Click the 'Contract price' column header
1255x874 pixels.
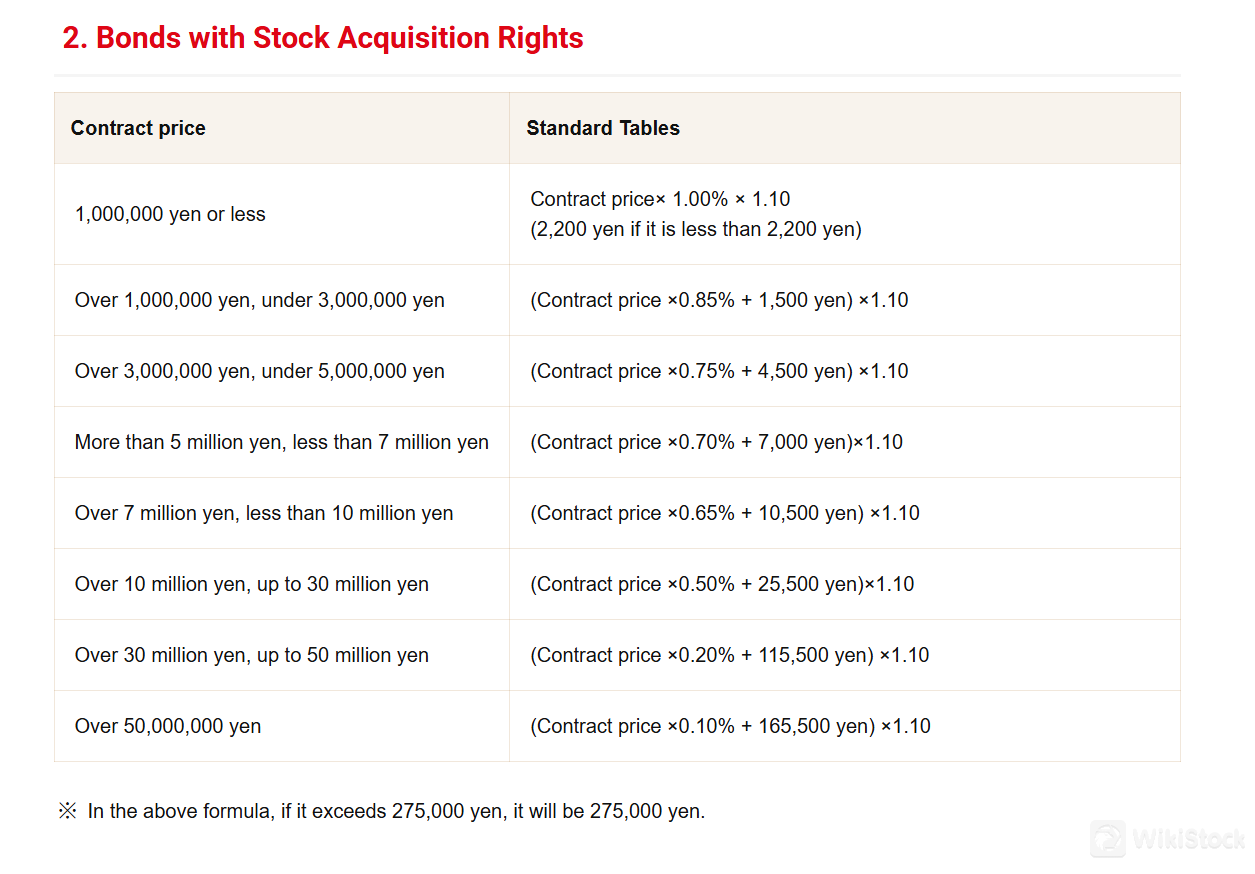point(138,128)
